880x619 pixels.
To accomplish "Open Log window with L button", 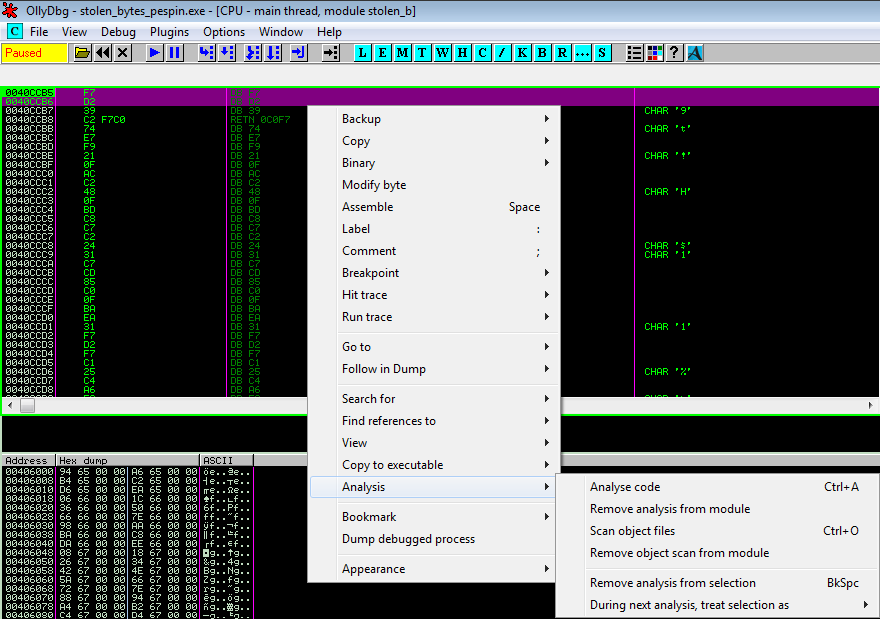I will coord(363,53).
